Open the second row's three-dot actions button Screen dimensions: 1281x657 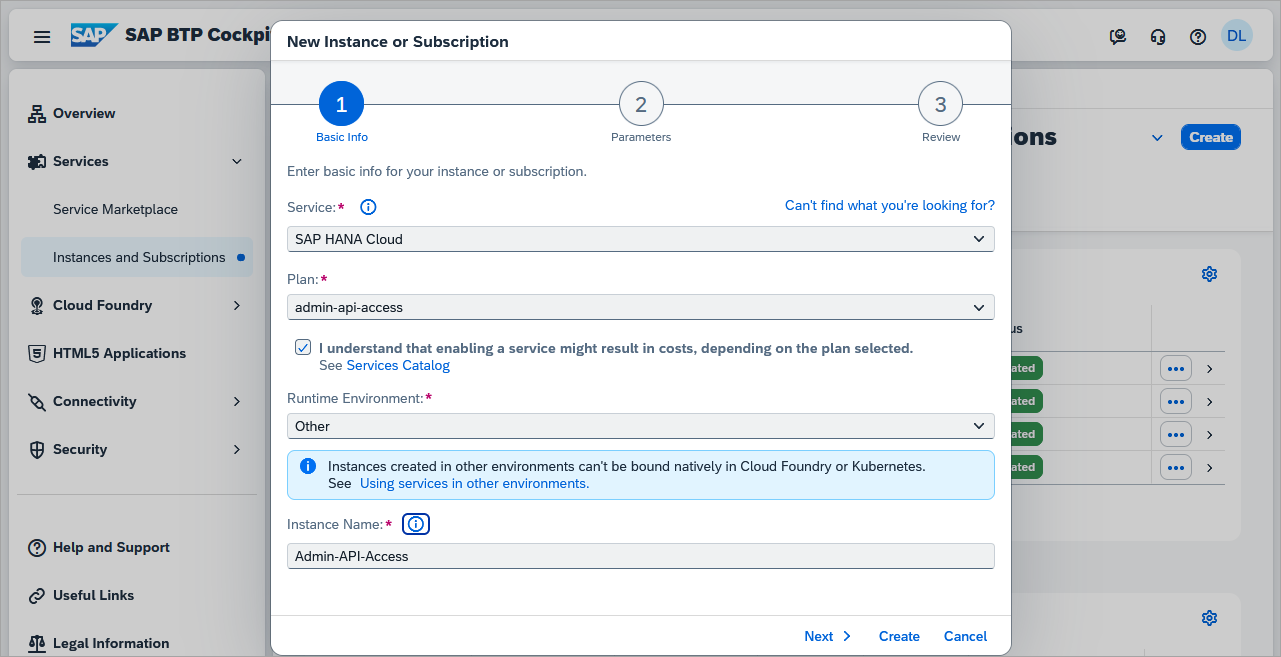click(1176, 402)
